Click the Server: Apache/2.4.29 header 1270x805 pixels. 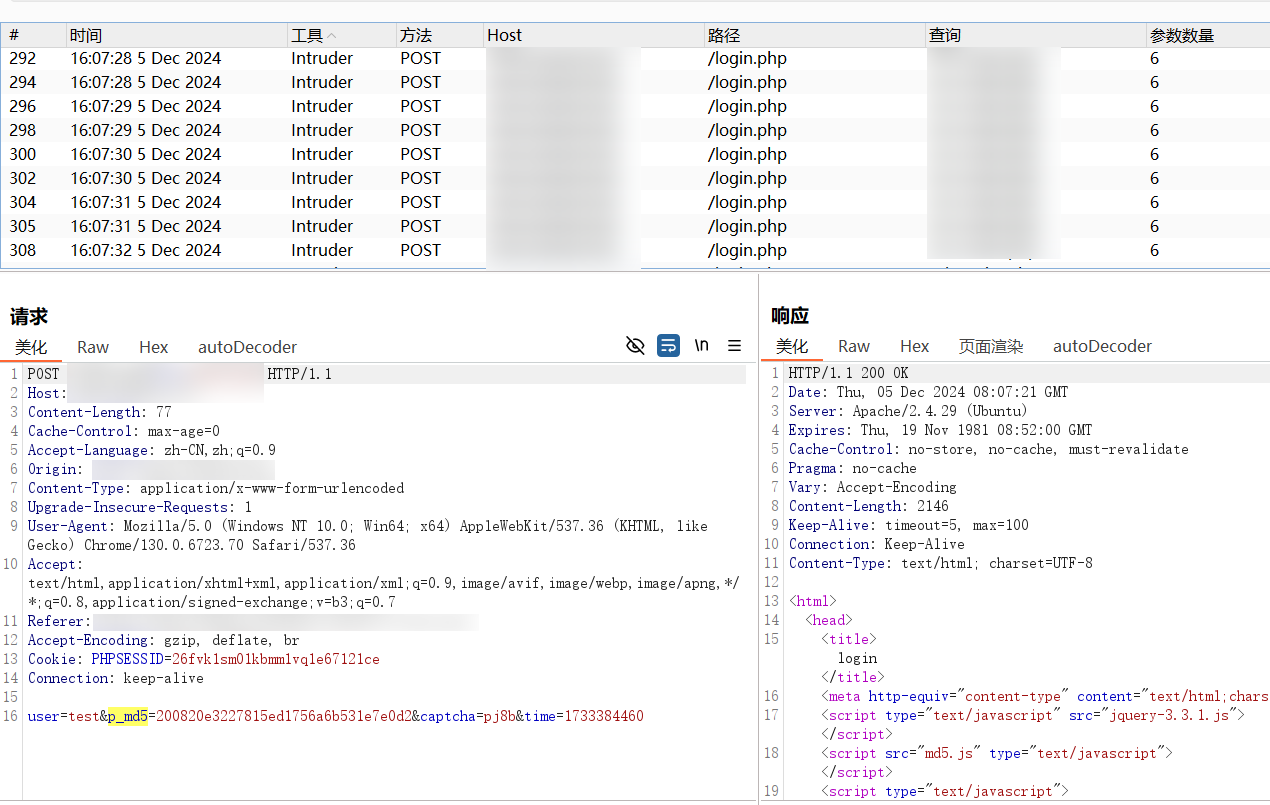(x=908, y=411)
